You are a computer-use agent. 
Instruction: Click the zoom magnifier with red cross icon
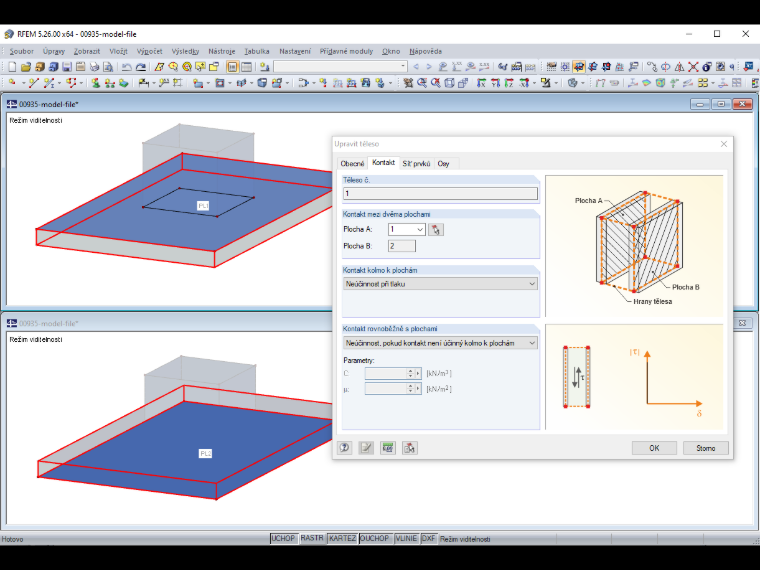pos(436,83)
